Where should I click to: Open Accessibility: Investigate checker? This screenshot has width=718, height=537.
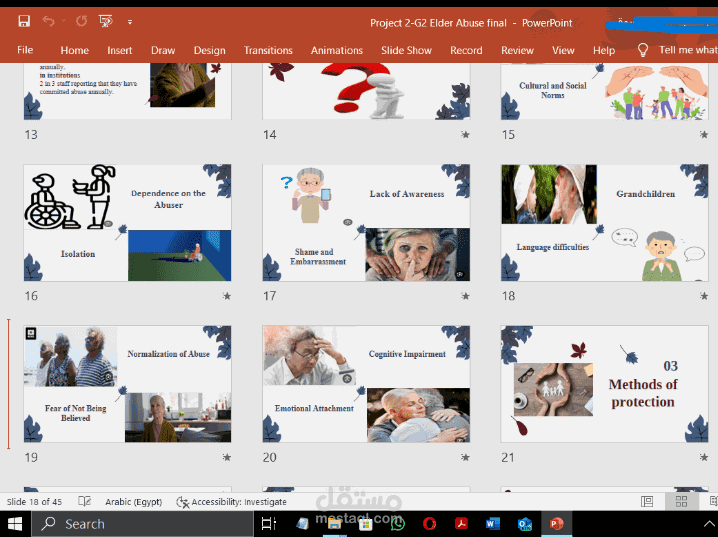click(231, 502)
